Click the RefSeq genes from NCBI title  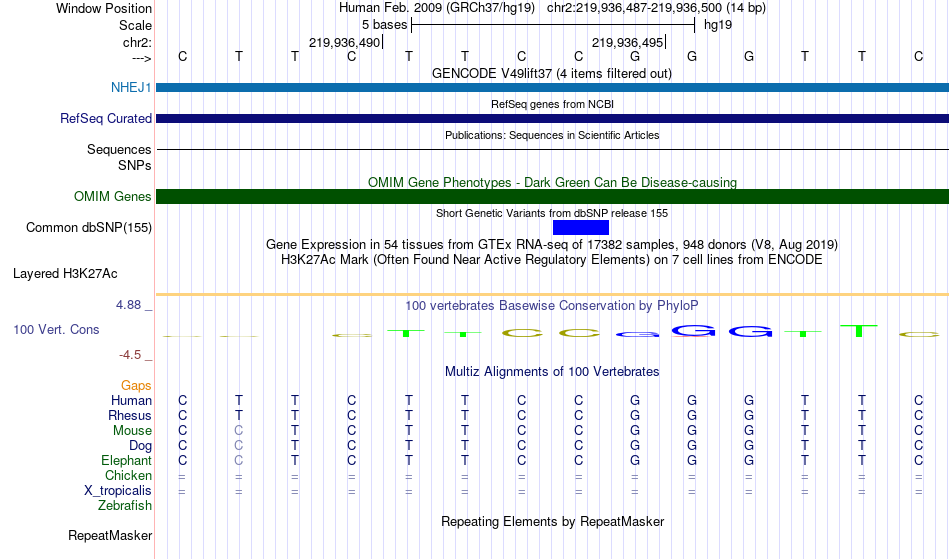pyautogui.click(x=552, y=104)
